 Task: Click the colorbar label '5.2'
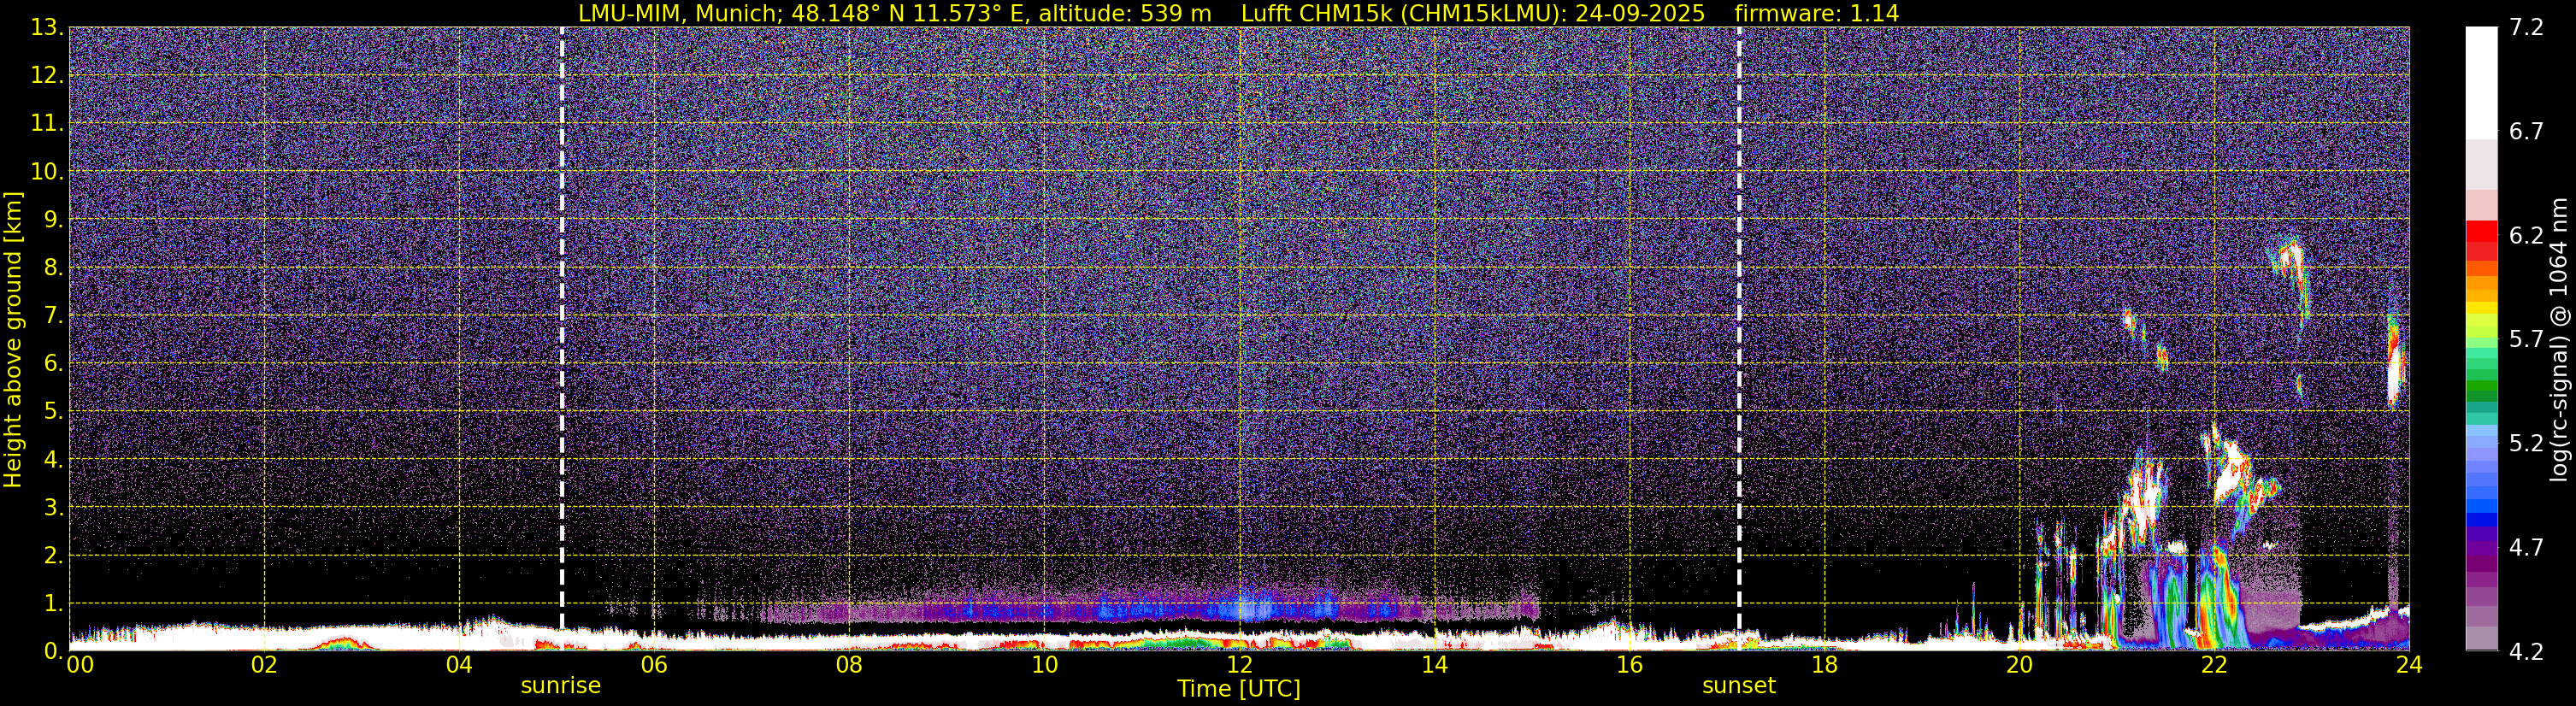click(x=2527, y=443)
